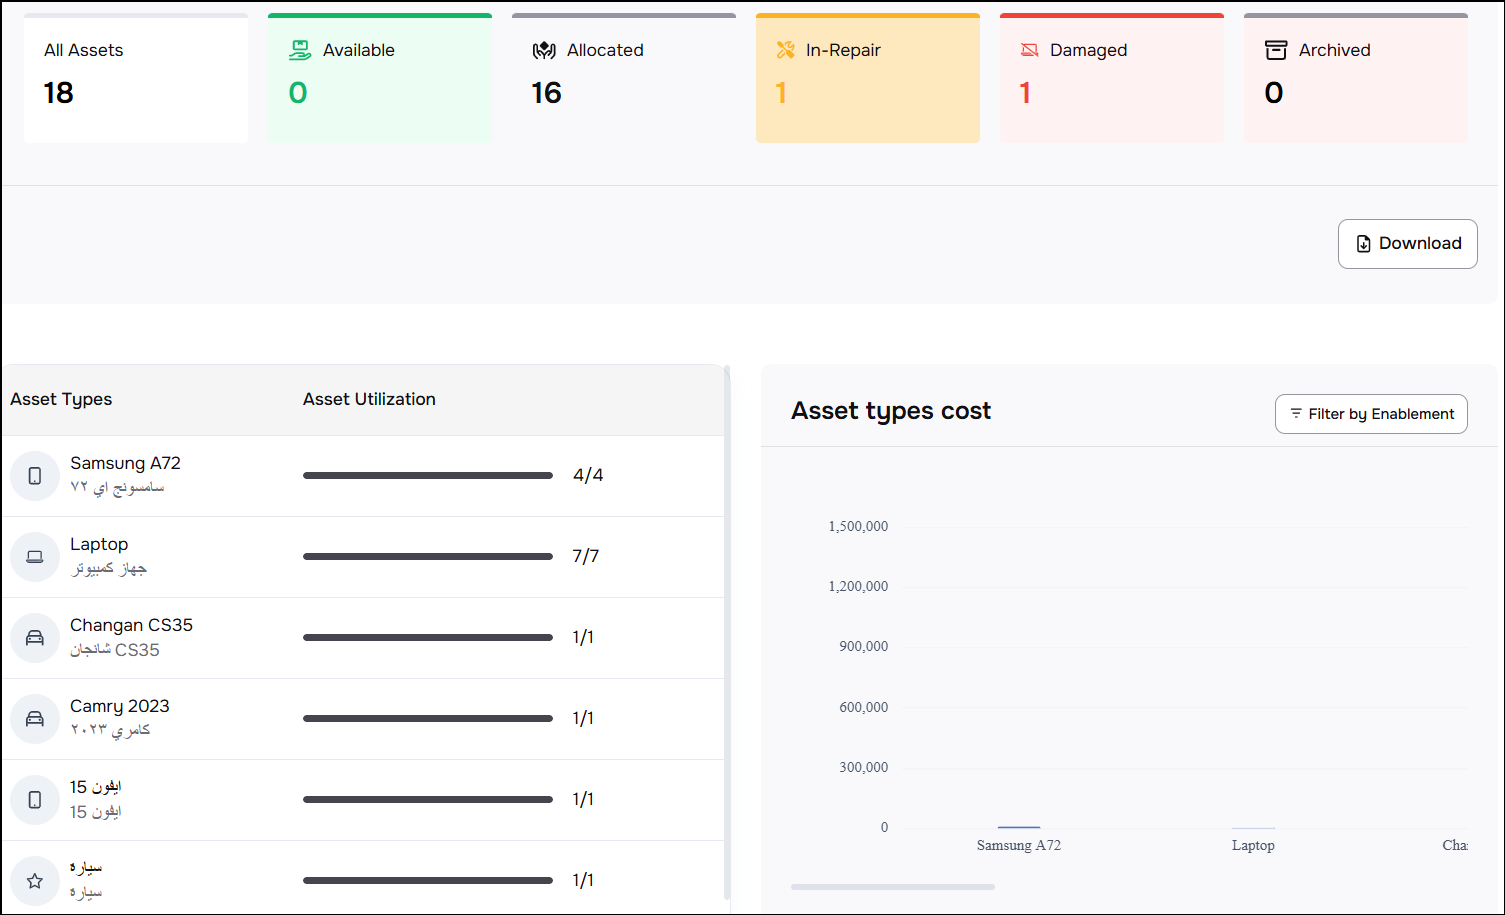Click the Laptop utilization progress bar
Viewport: 1505px width, 915px height.
tap(428, 557)
